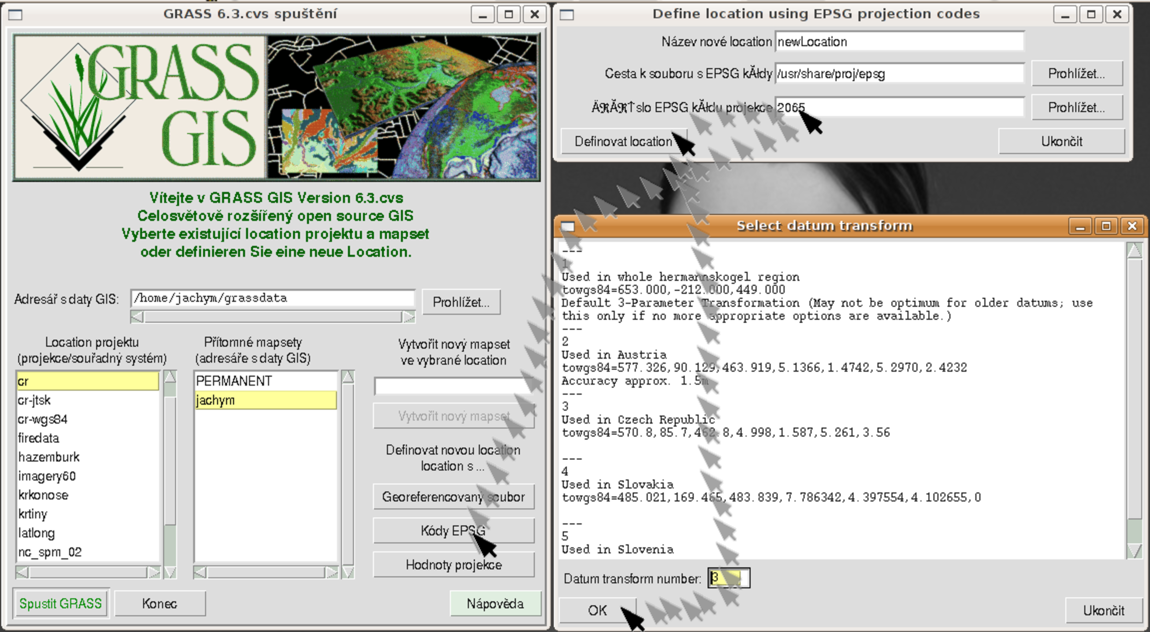Click location list scroll up arrow
Viewport: 1150px width, 632px height.
click(x=170, y=377)
